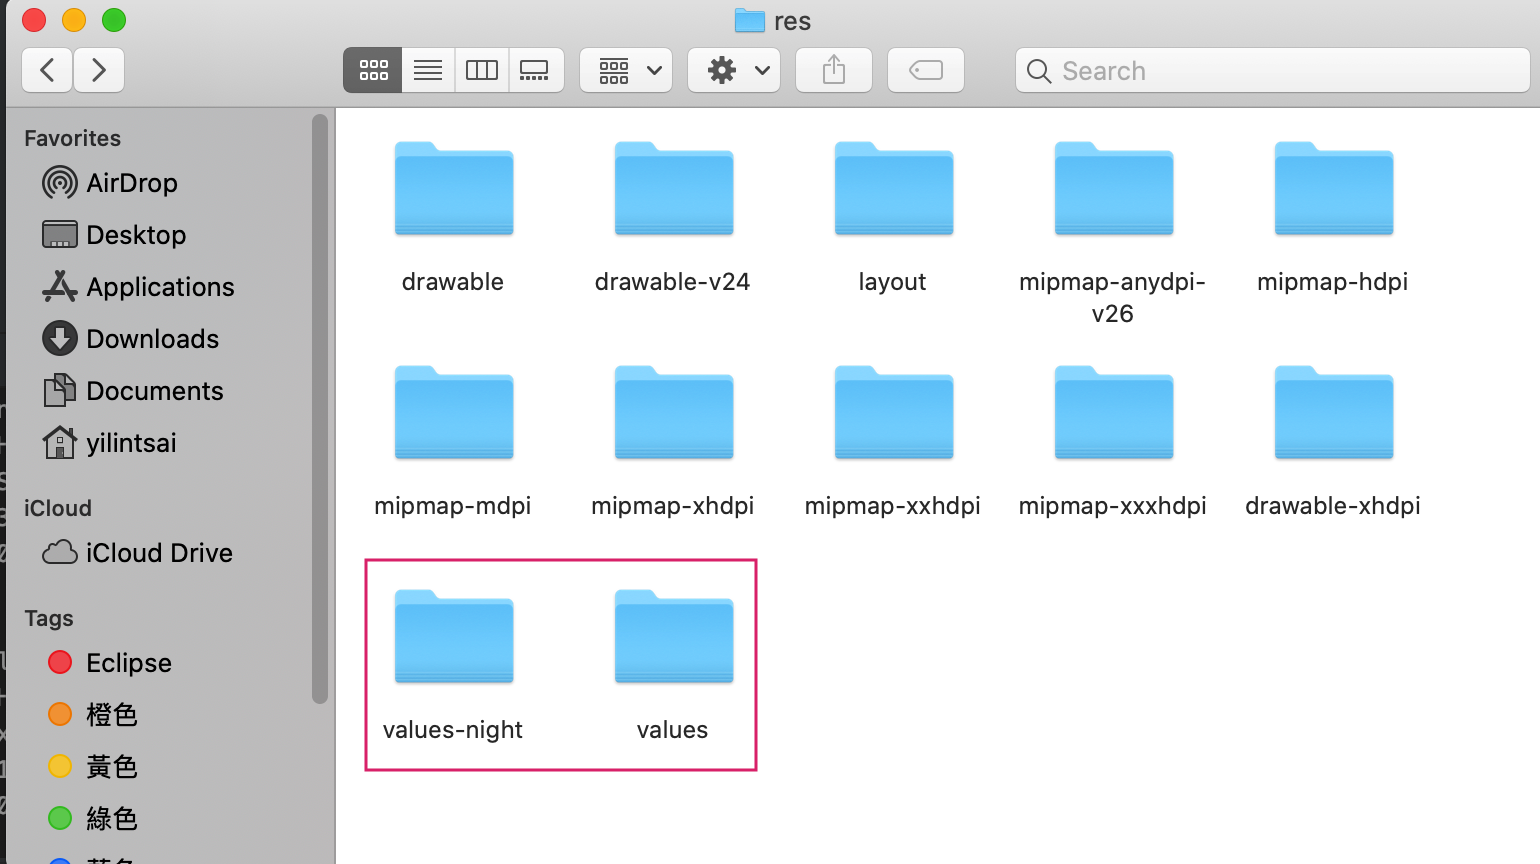This screenshot has width=1540, height=864.
Task: Select the red Eclipse tag
Action: pos(128,663)
